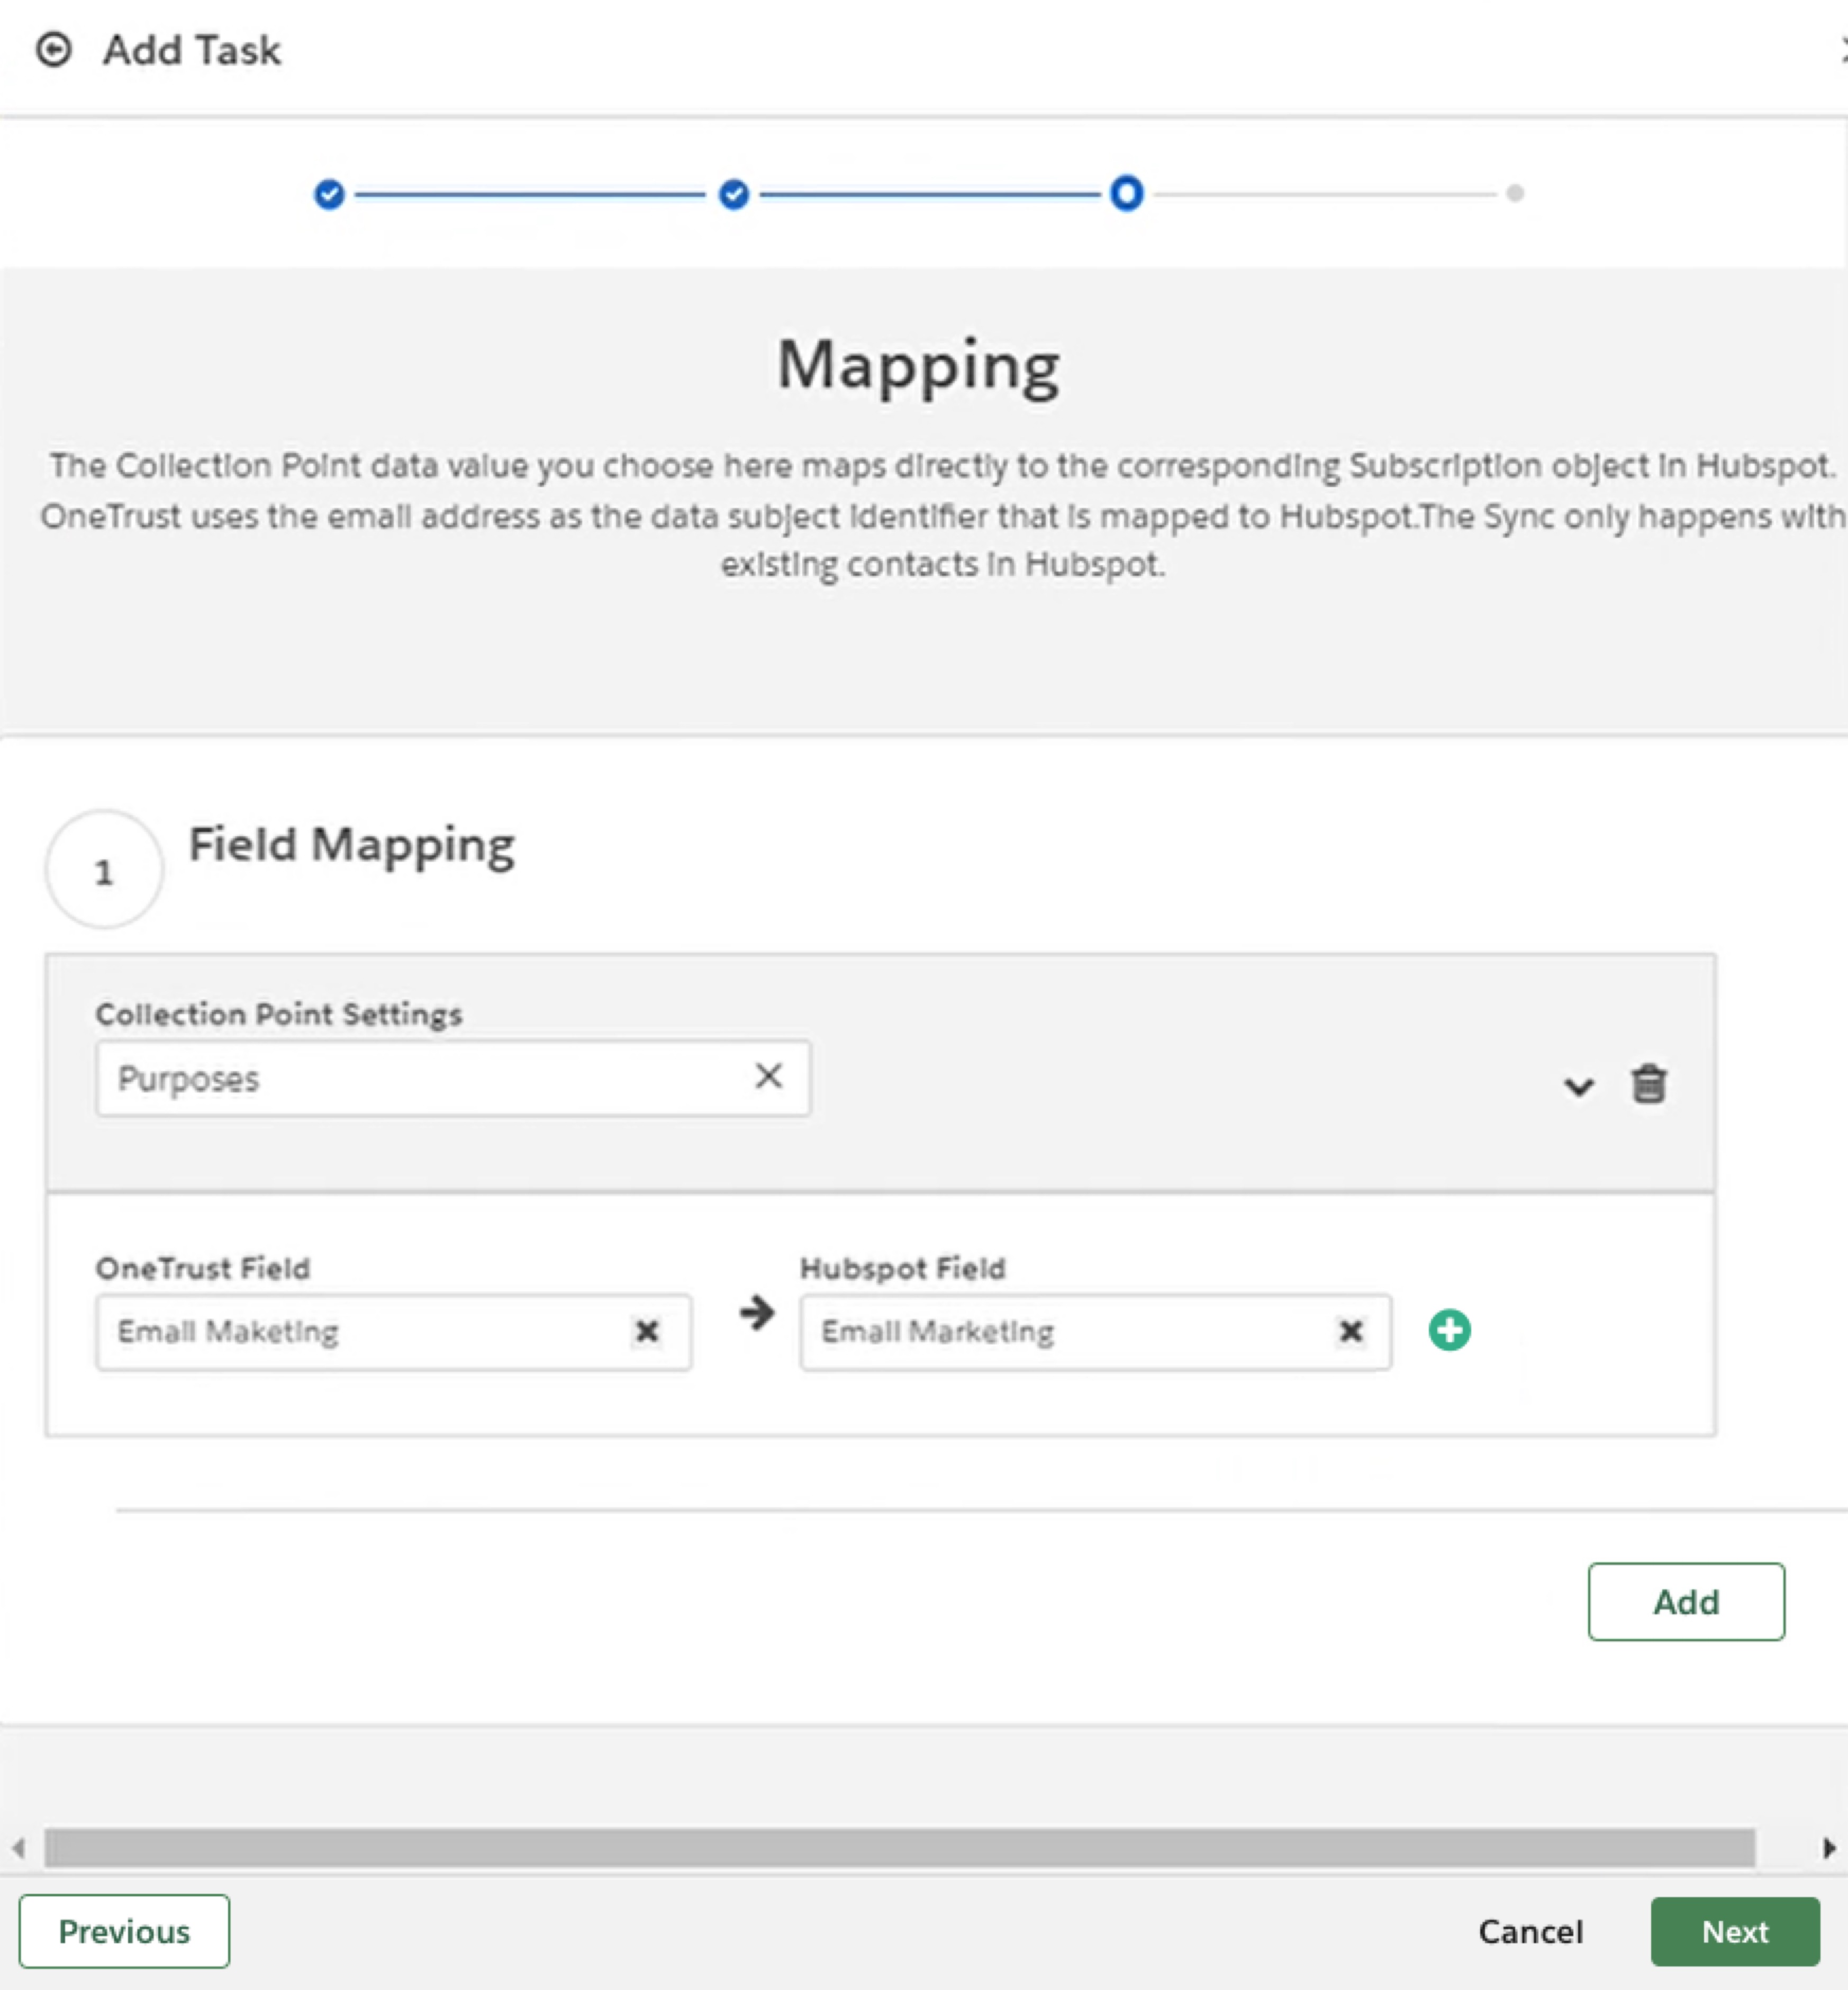Screen dimensions: 1848x1990
Task: Click the Add button
Action: click(x=1686, y=1601)
